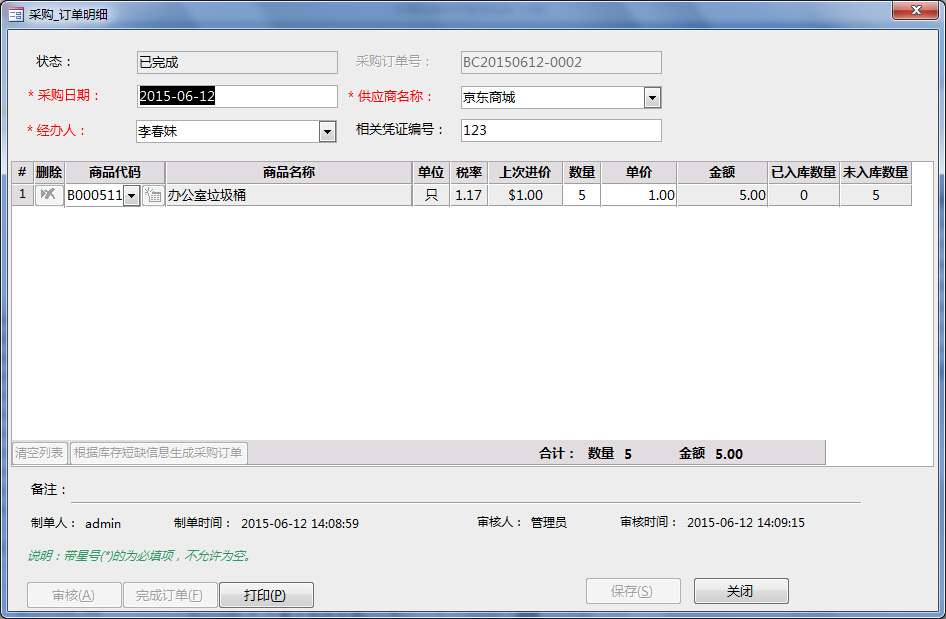Close the 采购_订单明细 window
Viewport: 946px width, 619px height.
915,10
